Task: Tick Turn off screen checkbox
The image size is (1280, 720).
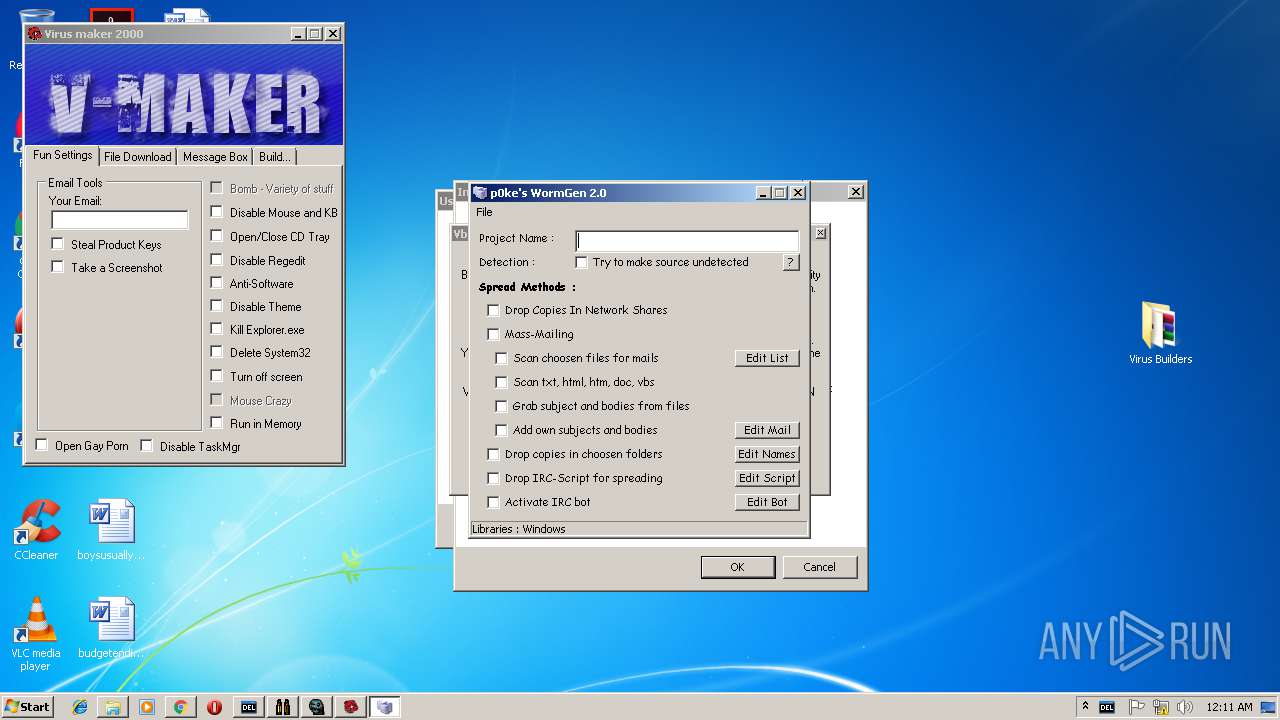Action: (216, 376)
